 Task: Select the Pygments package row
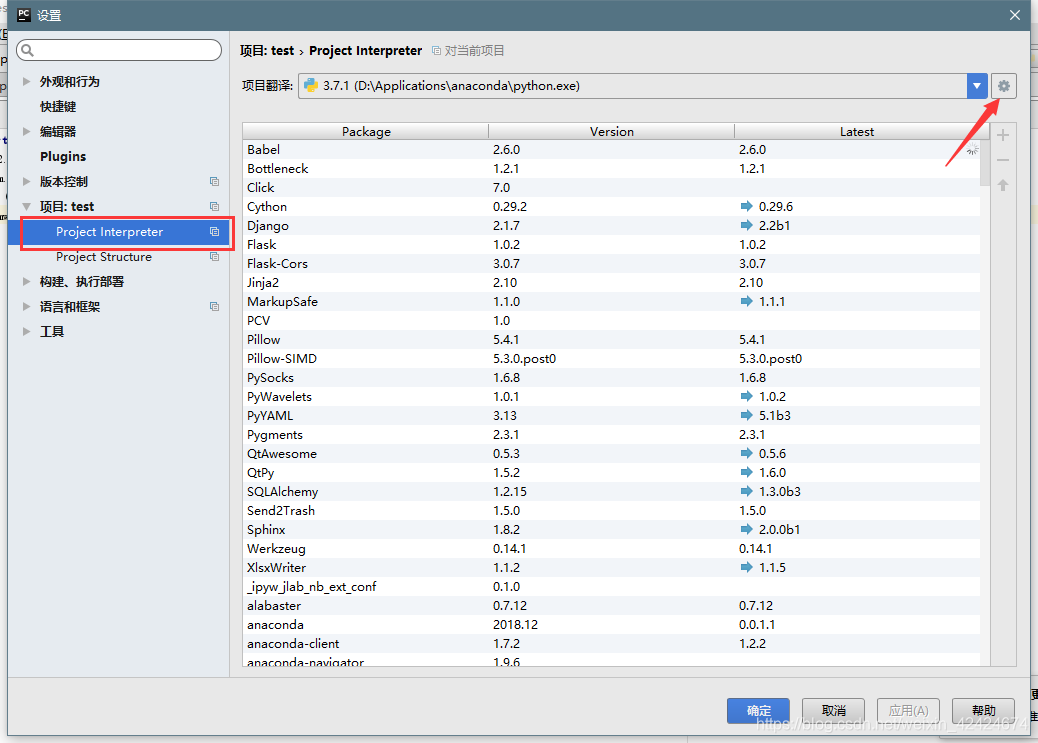(x=612, y=434)
